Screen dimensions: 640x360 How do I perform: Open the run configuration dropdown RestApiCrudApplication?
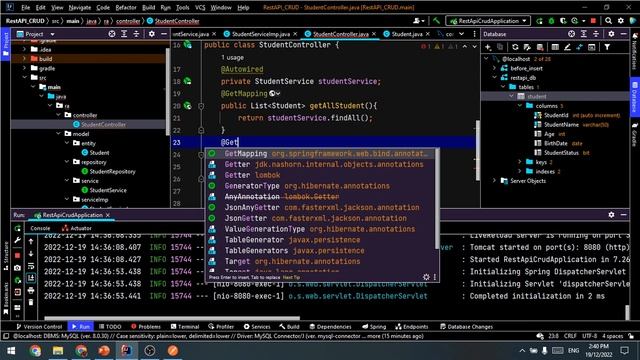[488, 20]
